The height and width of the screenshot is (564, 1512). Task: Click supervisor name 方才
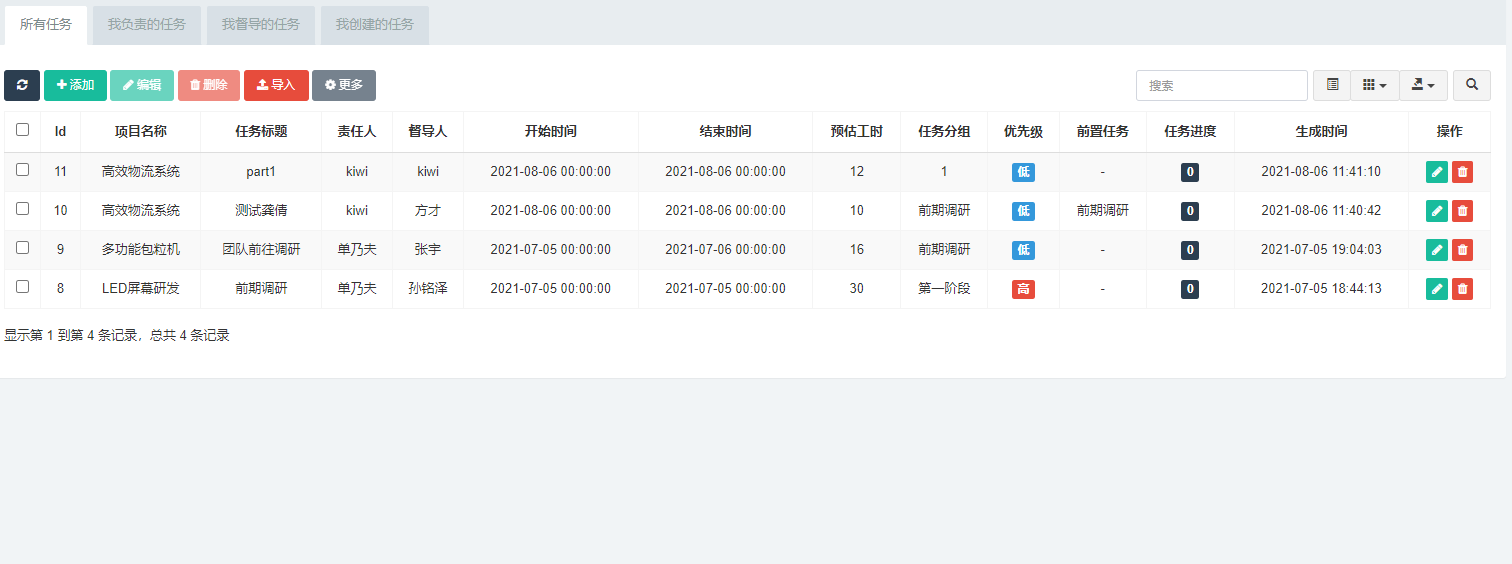tap(428, 210)
